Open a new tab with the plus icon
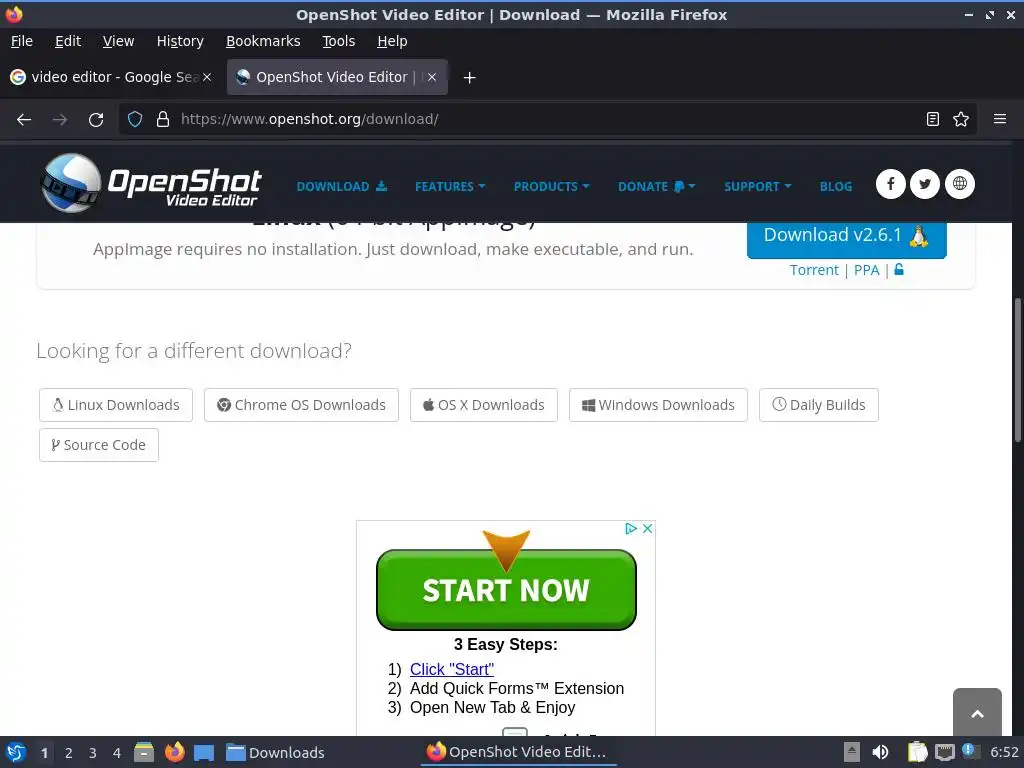This screenshot has height=768, width=1024. point(469,78)
